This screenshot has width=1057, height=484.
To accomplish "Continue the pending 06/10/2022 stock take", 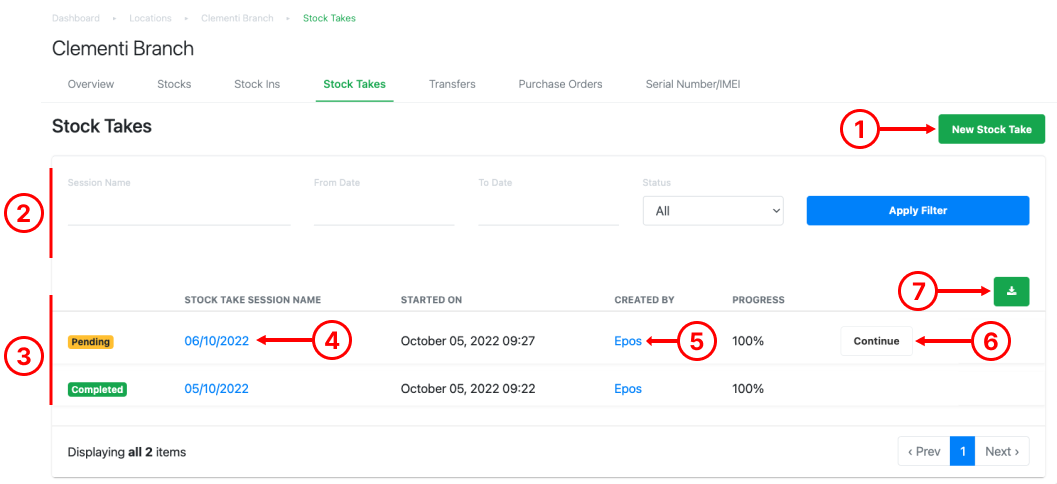I will [x=876, y=341].
